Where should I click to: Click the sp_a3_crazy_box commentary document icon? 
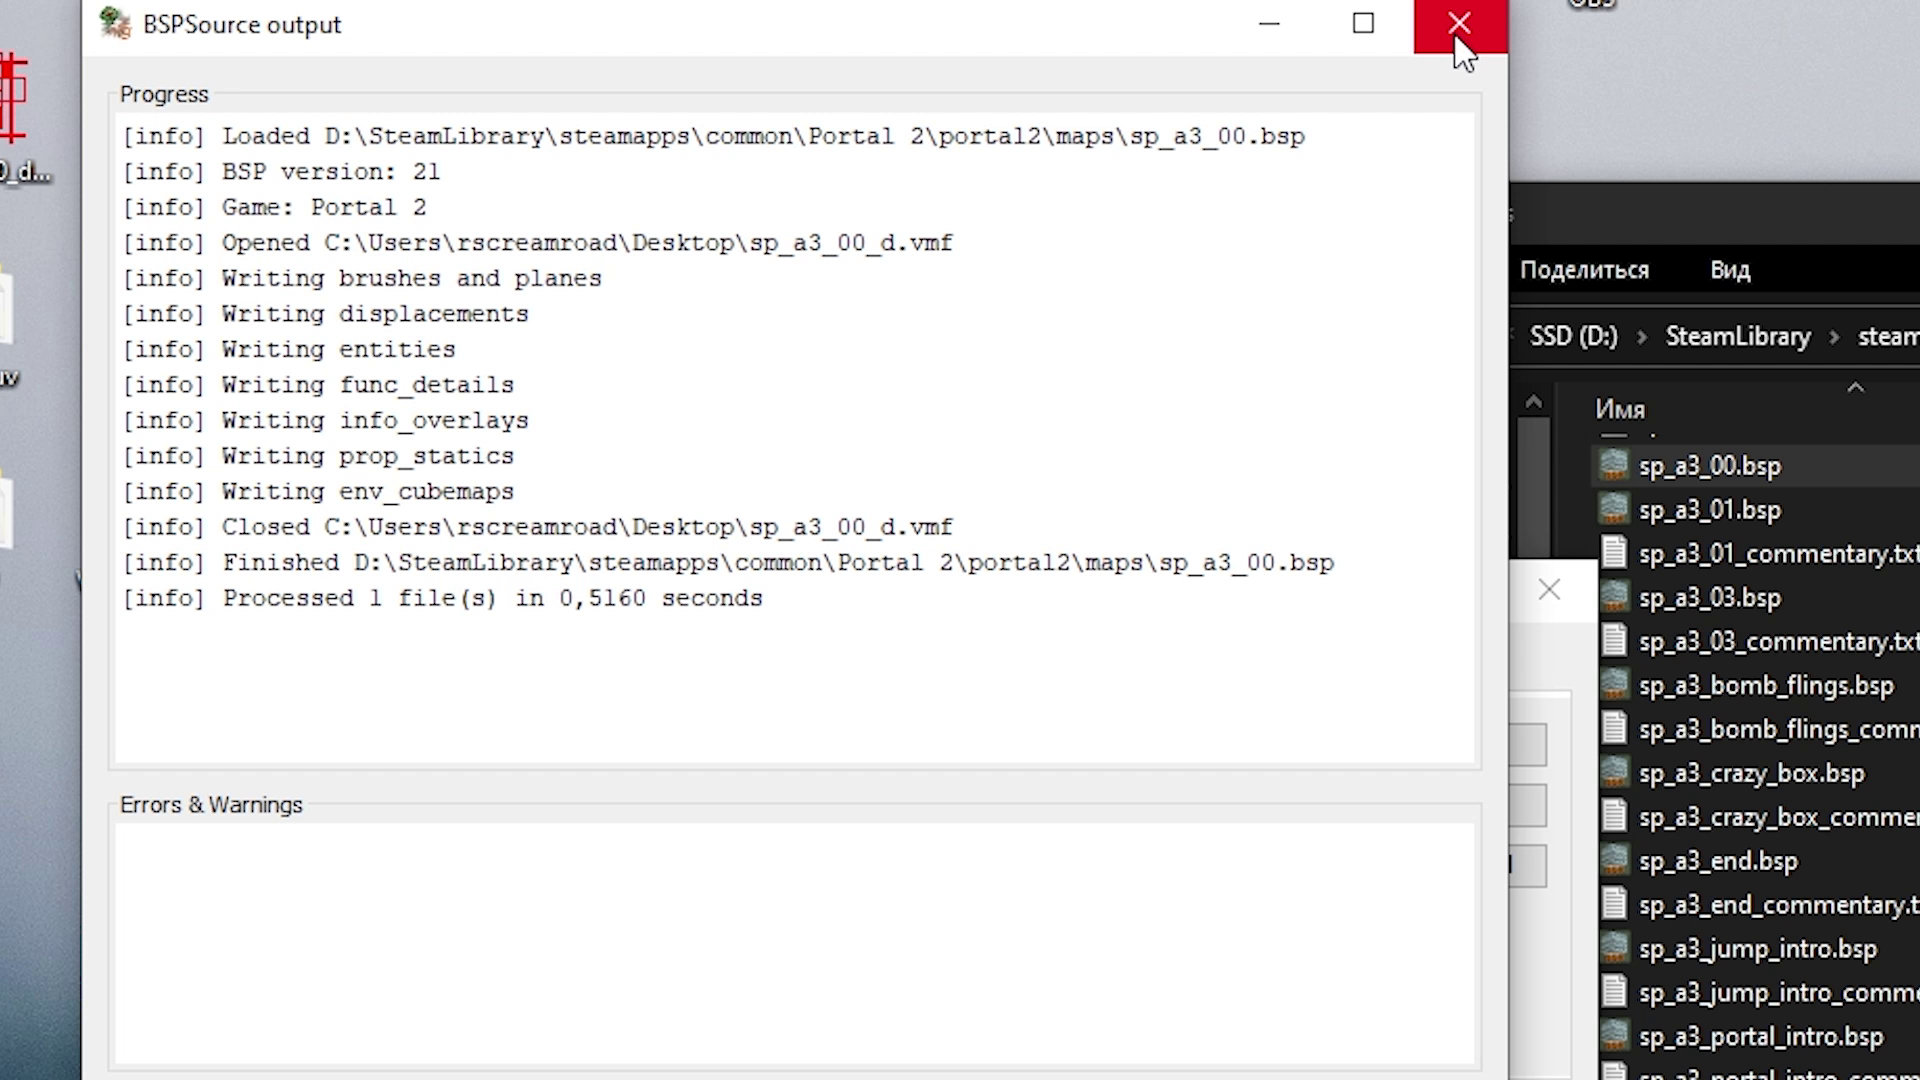point(1613,817)
